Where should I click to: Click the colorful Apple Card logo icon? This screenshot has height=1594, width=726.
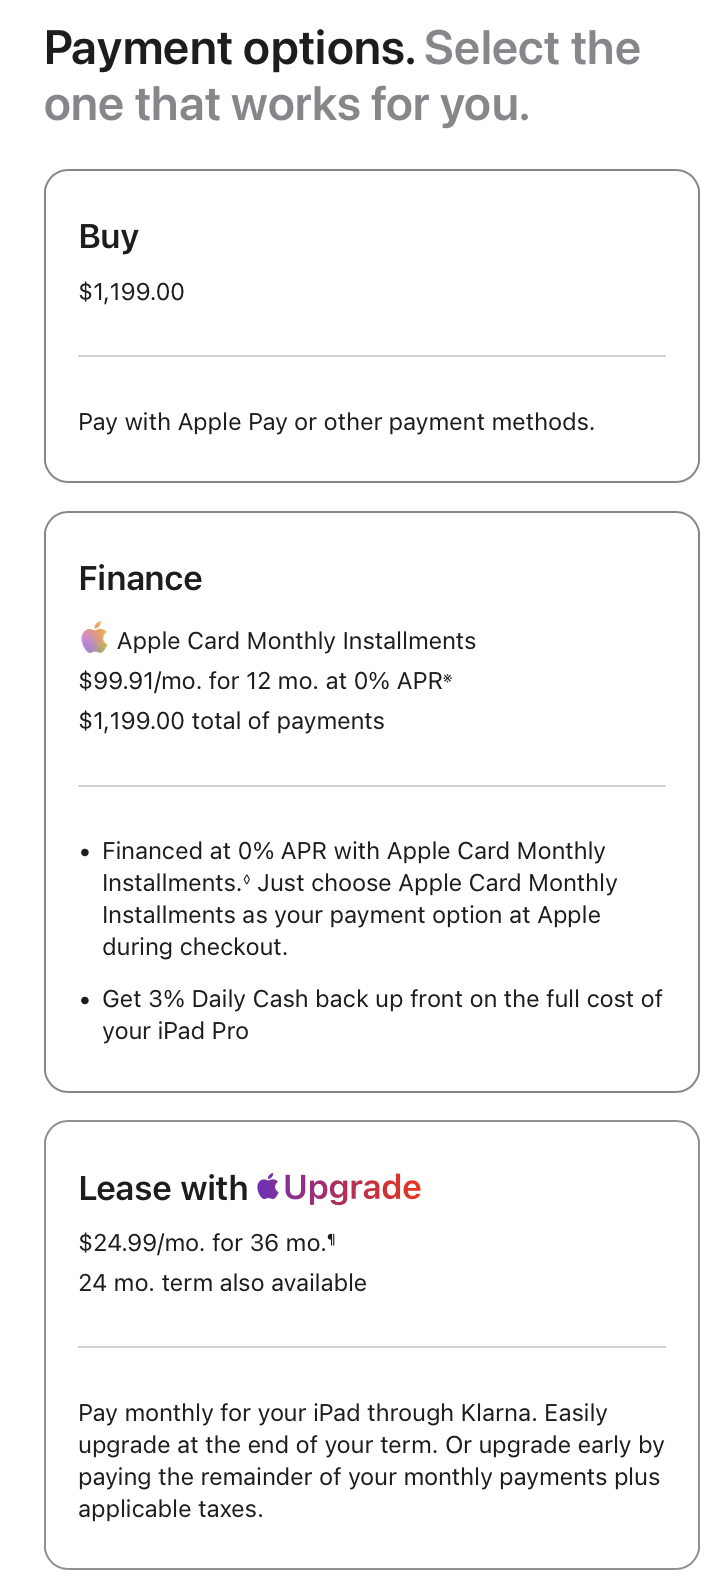click(94, 638)
